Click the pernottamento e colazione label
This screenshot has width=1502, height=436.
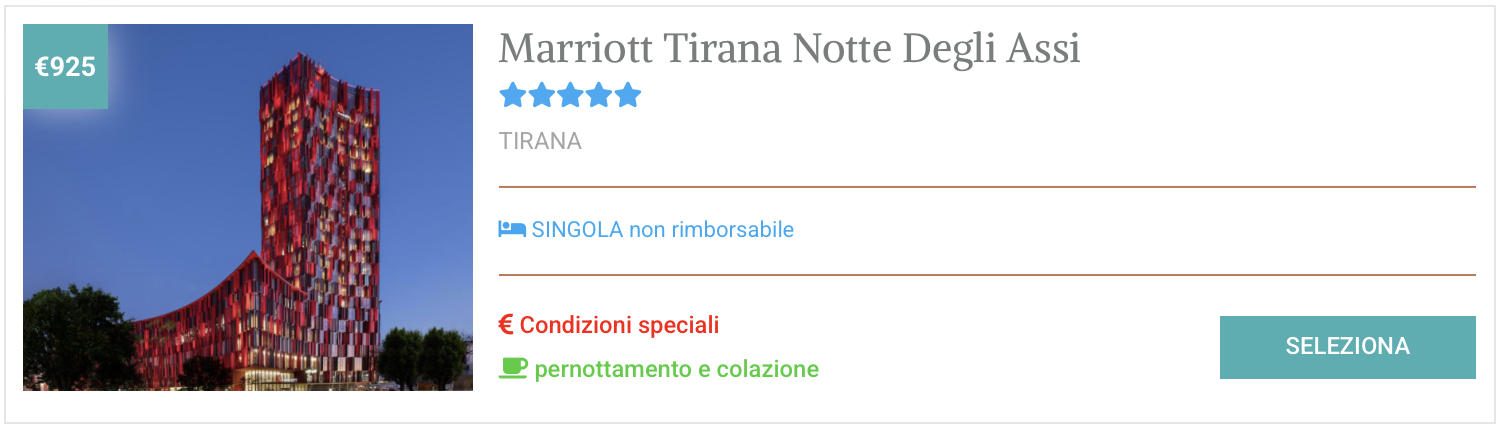[x=676, y=369]
